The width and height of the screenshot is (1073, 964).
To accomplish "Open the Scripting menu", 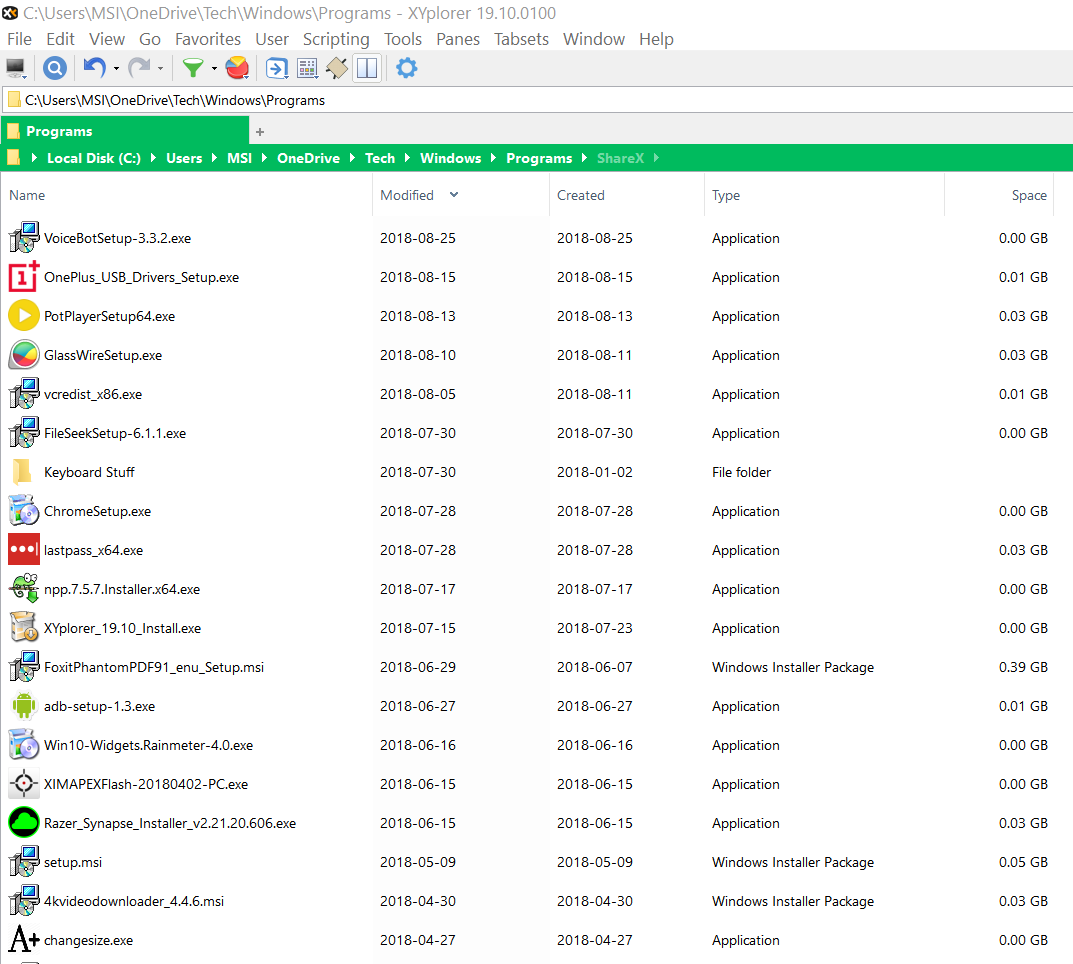I will click(336, 39).
